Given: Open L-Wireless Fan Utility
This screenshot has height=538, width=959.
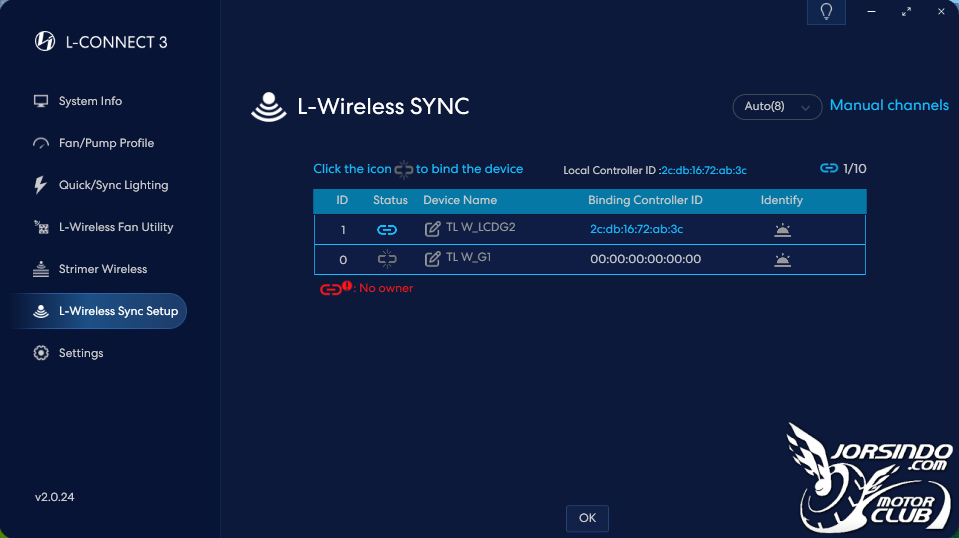Looking at the screenshot, I should click(116, 227).
